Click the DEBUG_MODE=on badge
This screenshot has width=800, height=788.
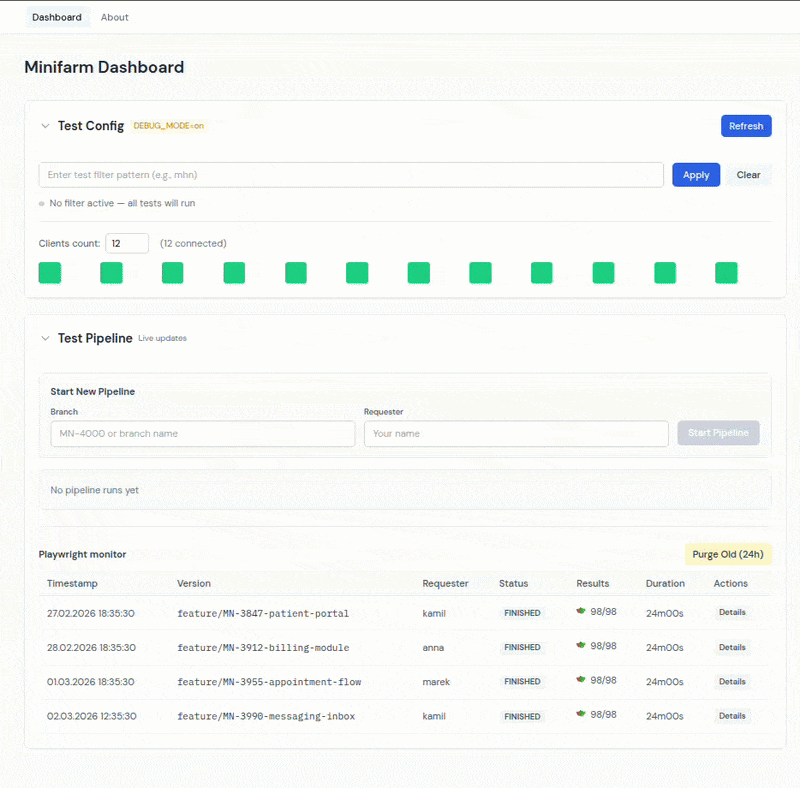[x=168, y=126]
